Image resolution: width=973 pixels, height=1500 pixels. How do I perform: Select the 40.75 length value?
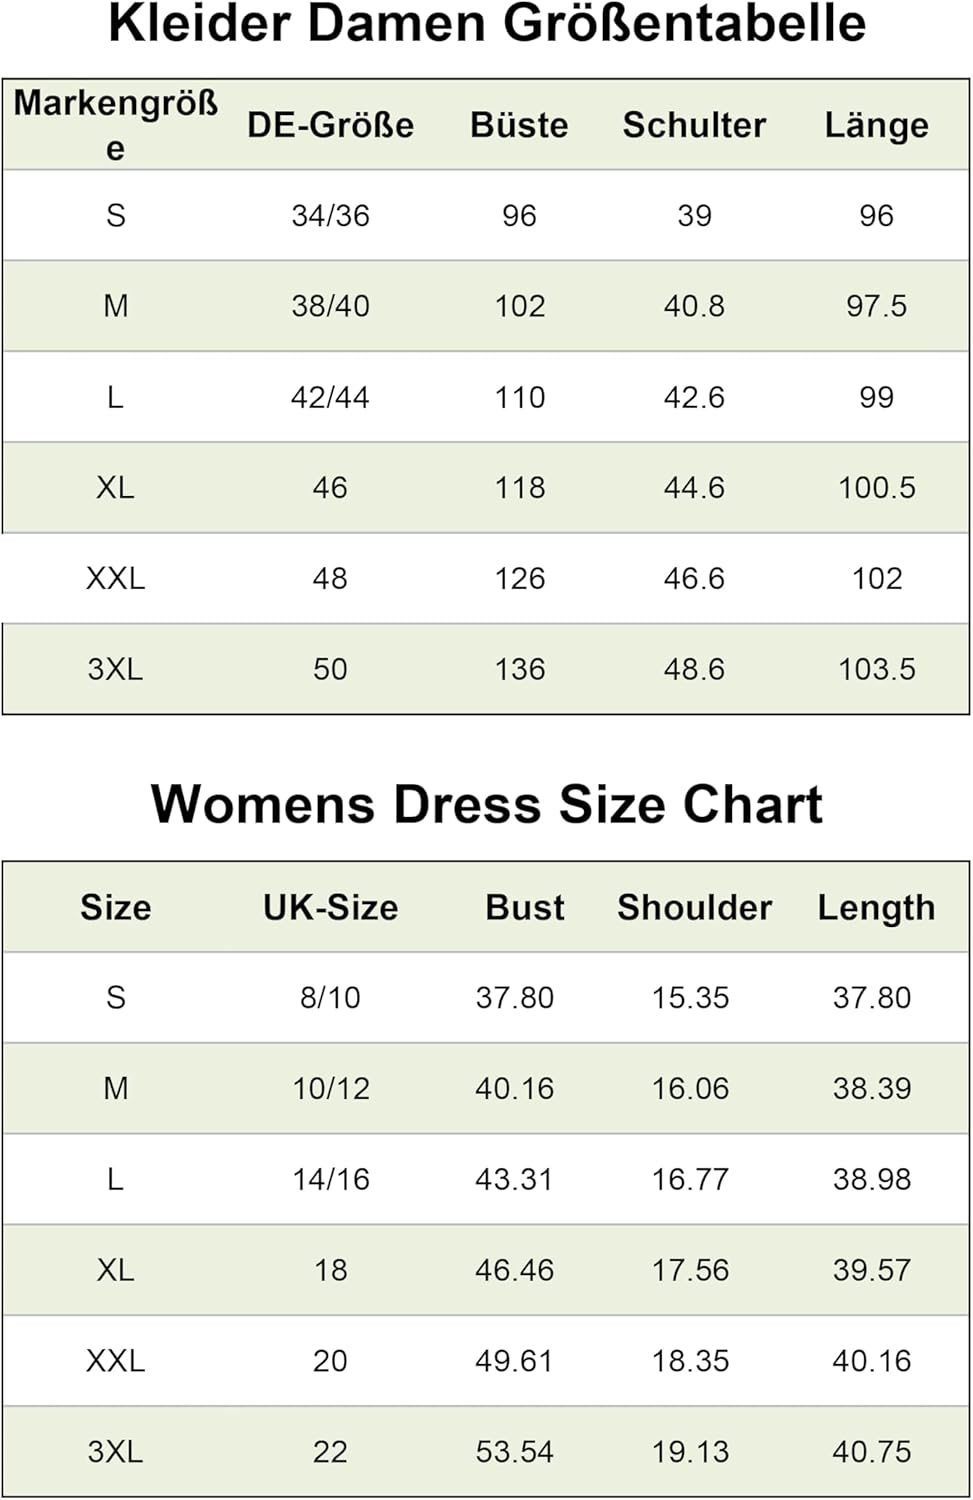(872, 1451)
